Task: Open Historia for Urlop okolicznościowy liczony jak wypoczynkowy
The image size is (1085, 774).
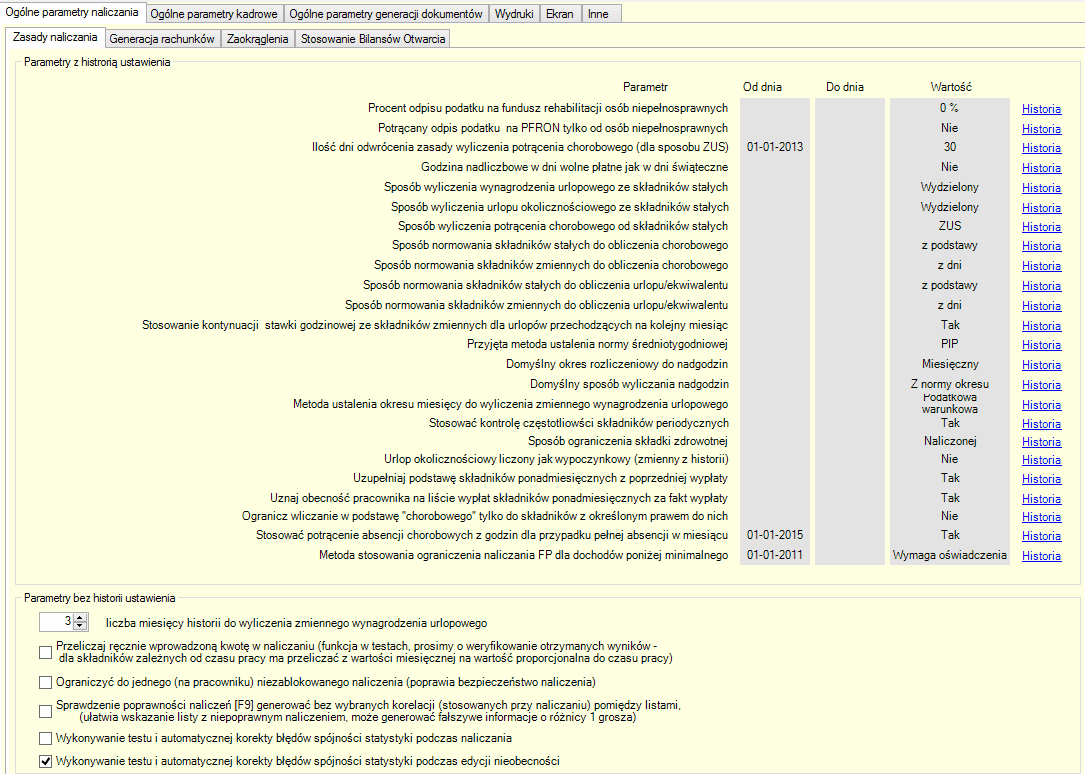Action: [x=1041, y=460]
